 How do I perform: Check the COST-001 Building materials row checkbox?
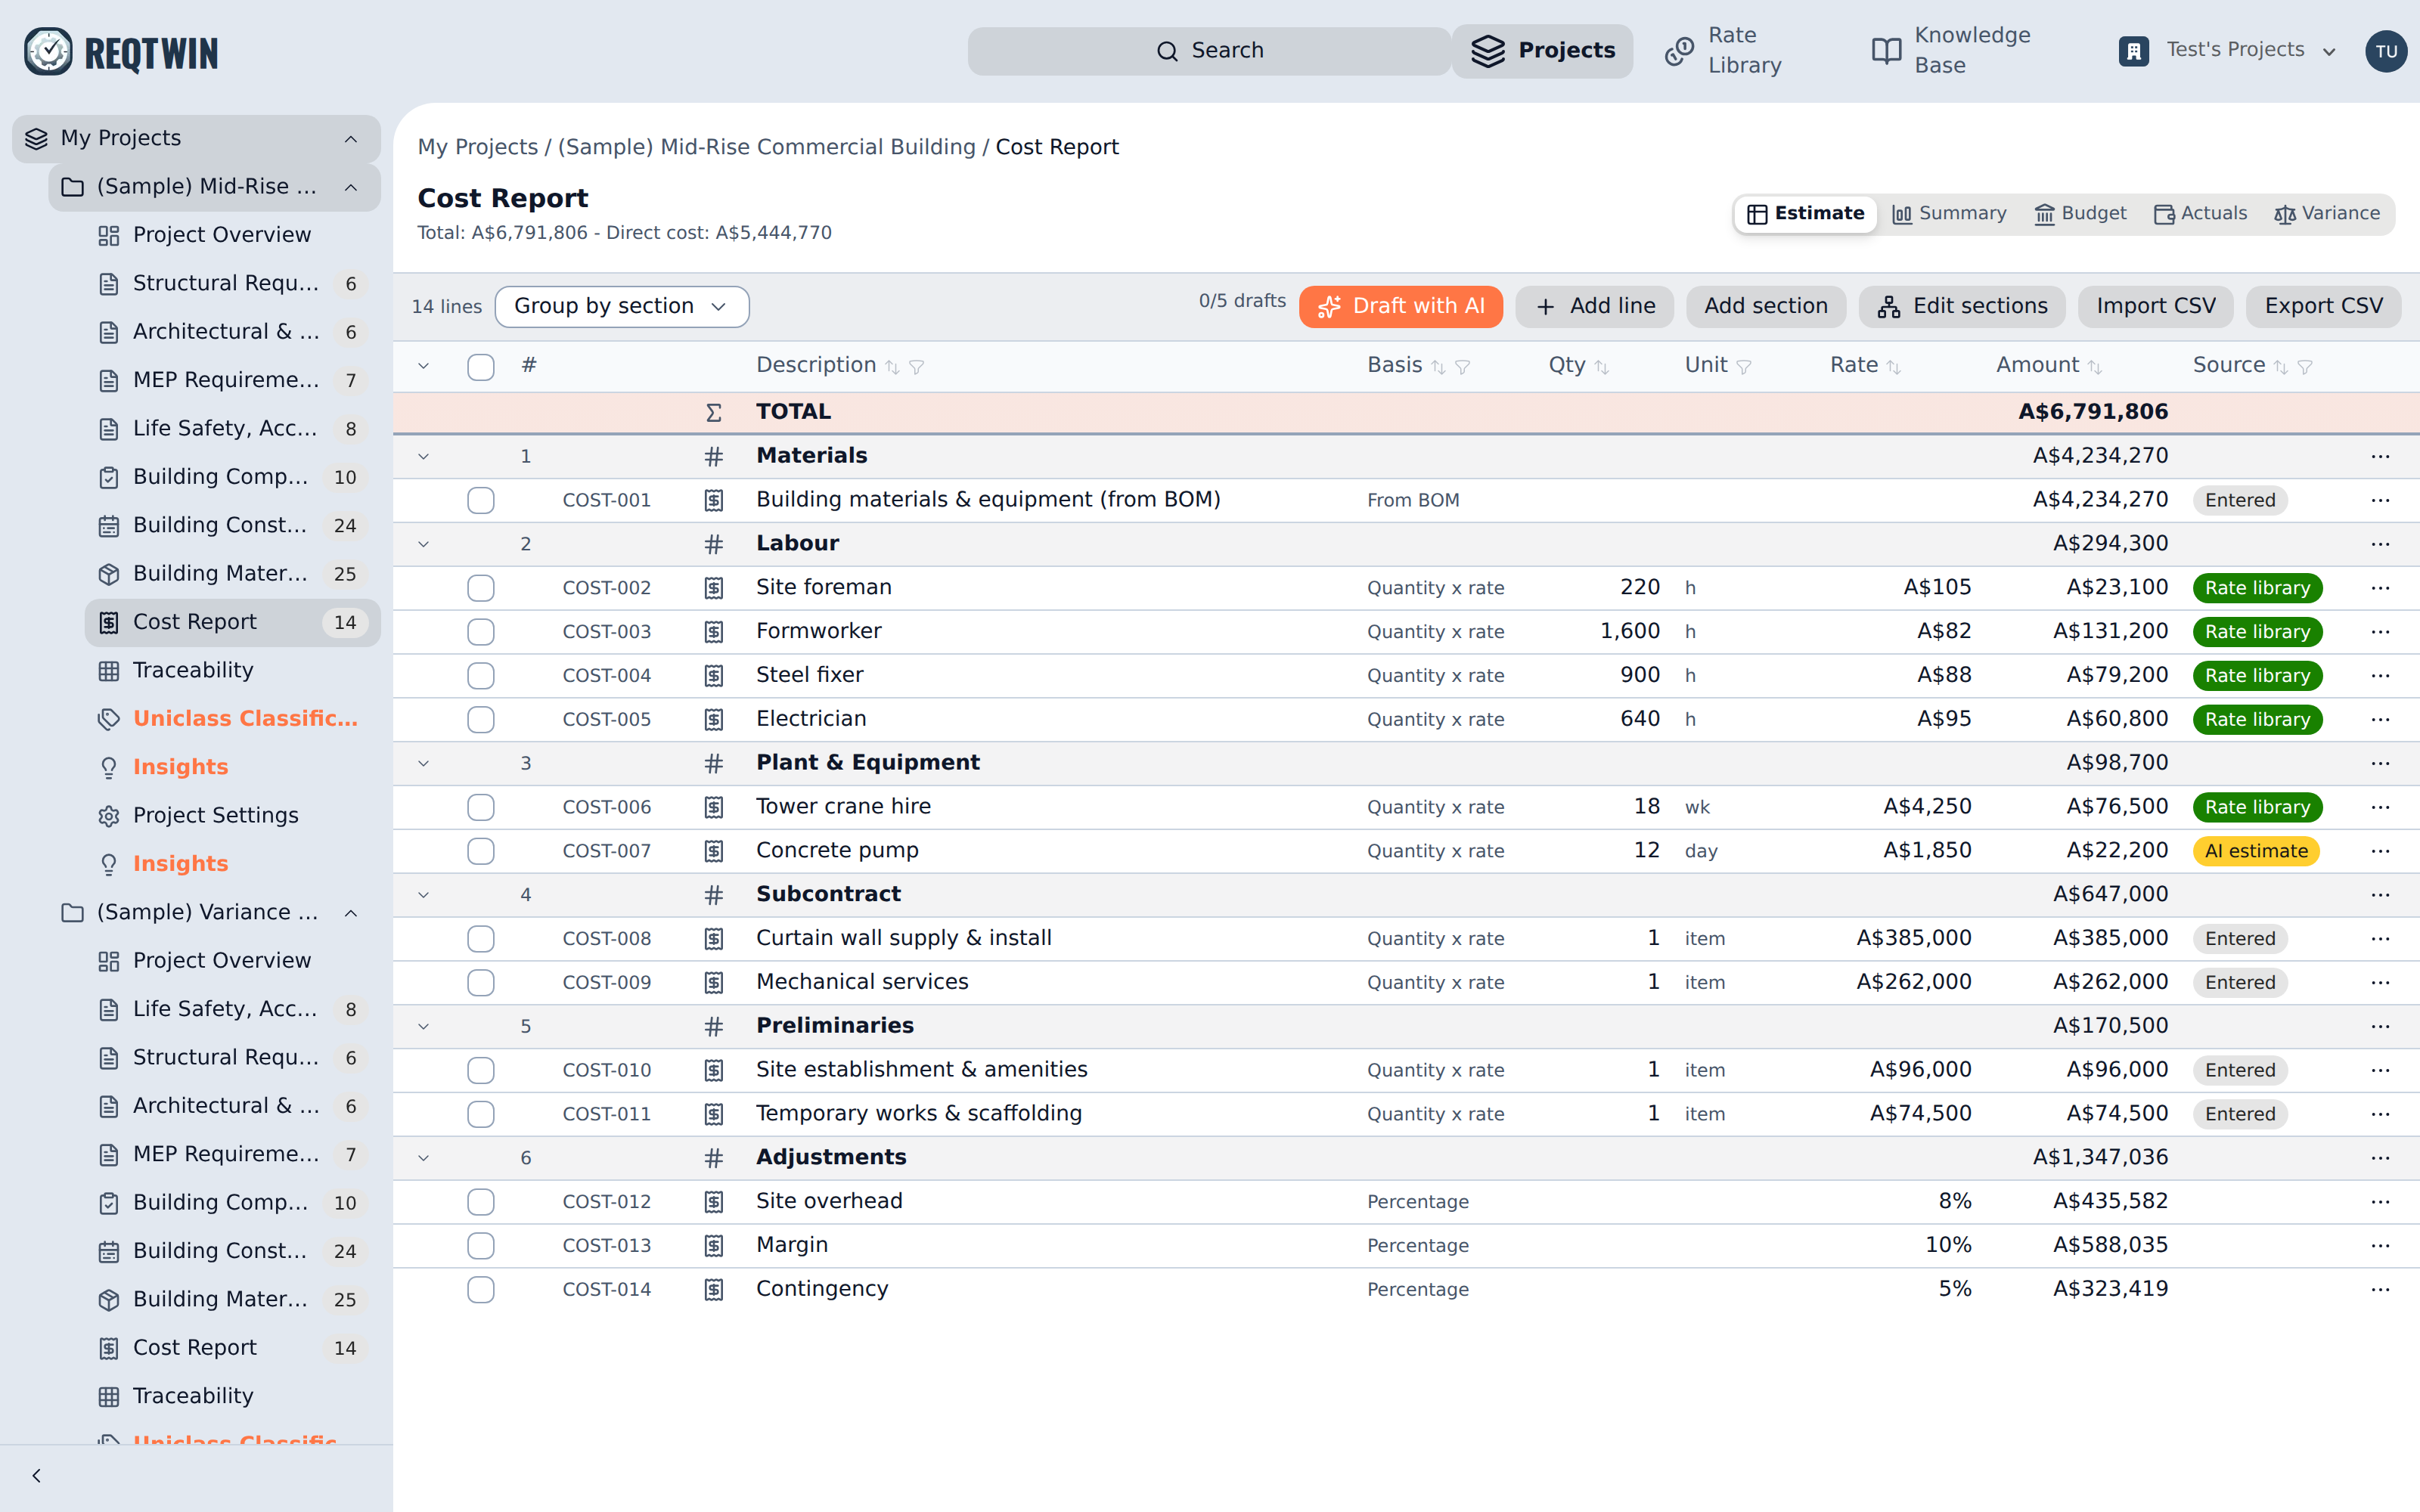point(481,500)
